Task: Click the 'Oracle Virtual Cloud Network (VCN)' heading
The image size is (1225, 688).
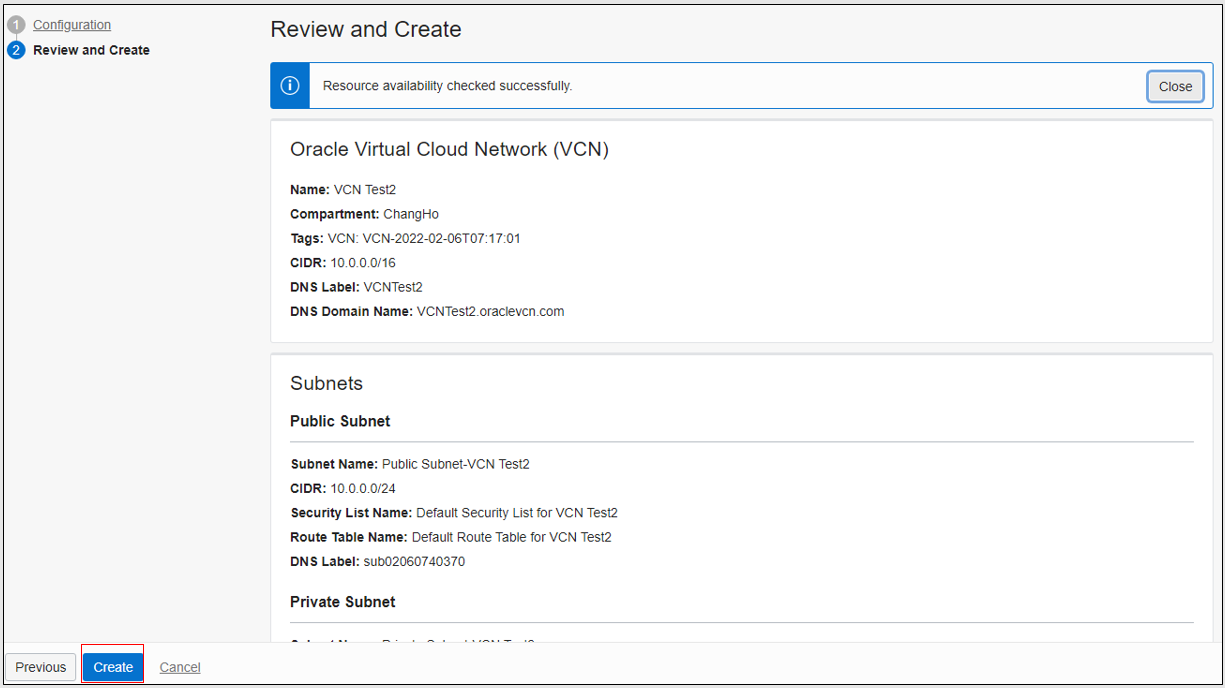Action: [449, 149]
